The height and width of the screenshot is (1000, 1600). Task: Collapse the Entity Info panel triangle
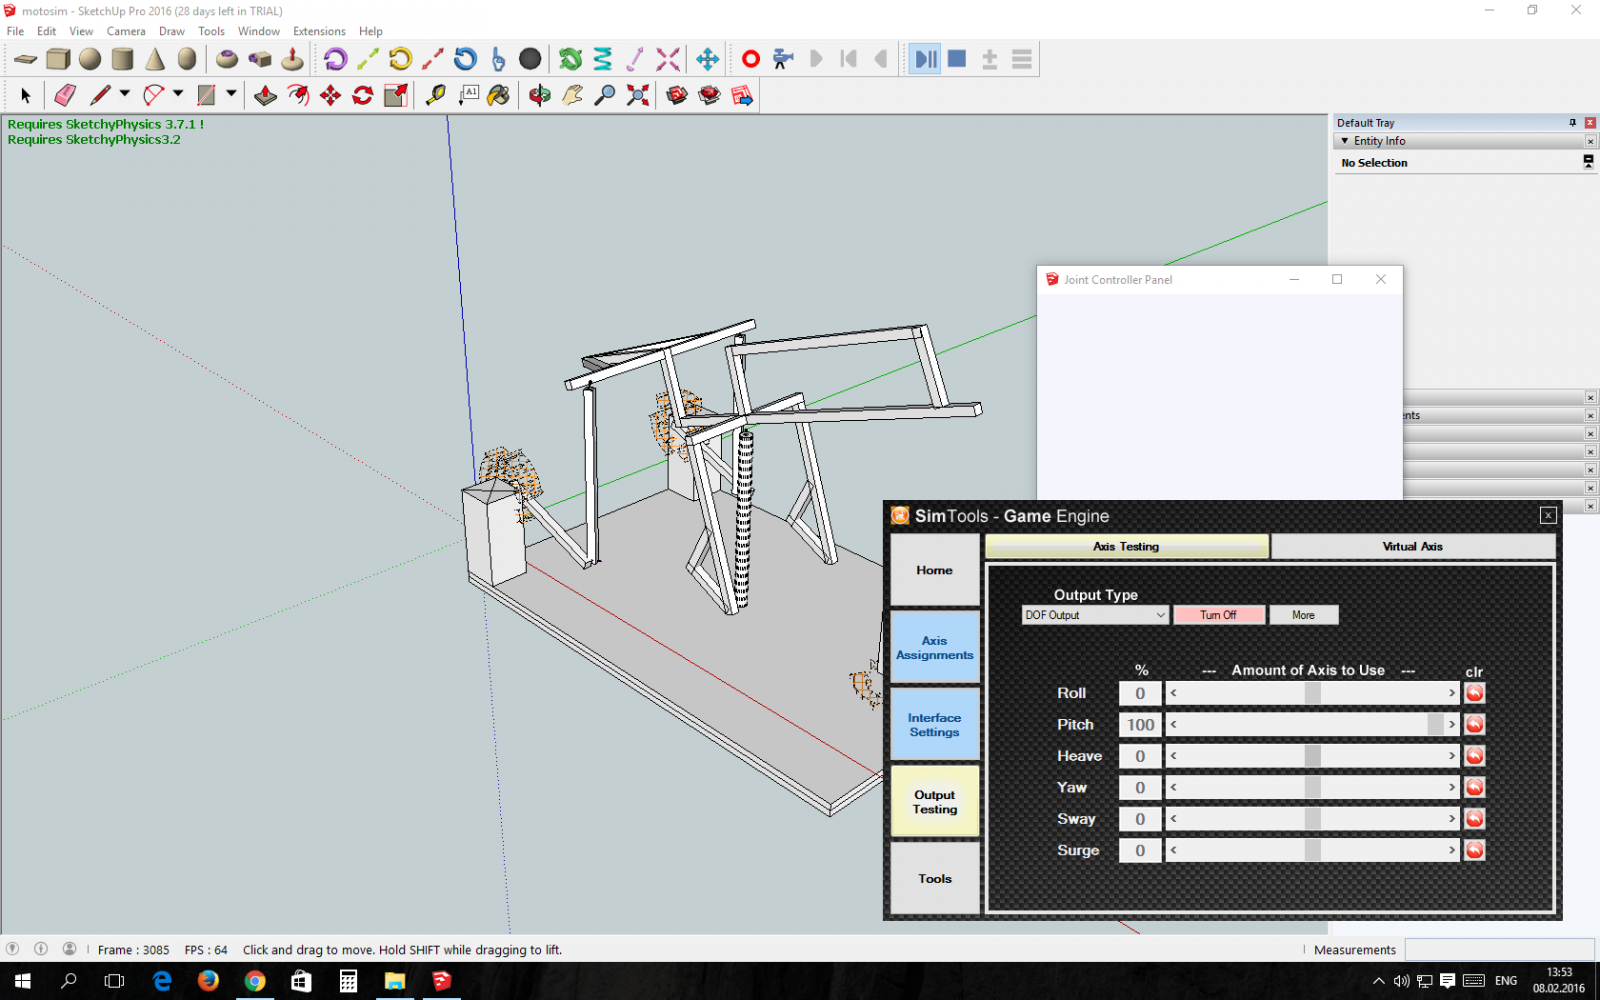[x=1345, y=141]
